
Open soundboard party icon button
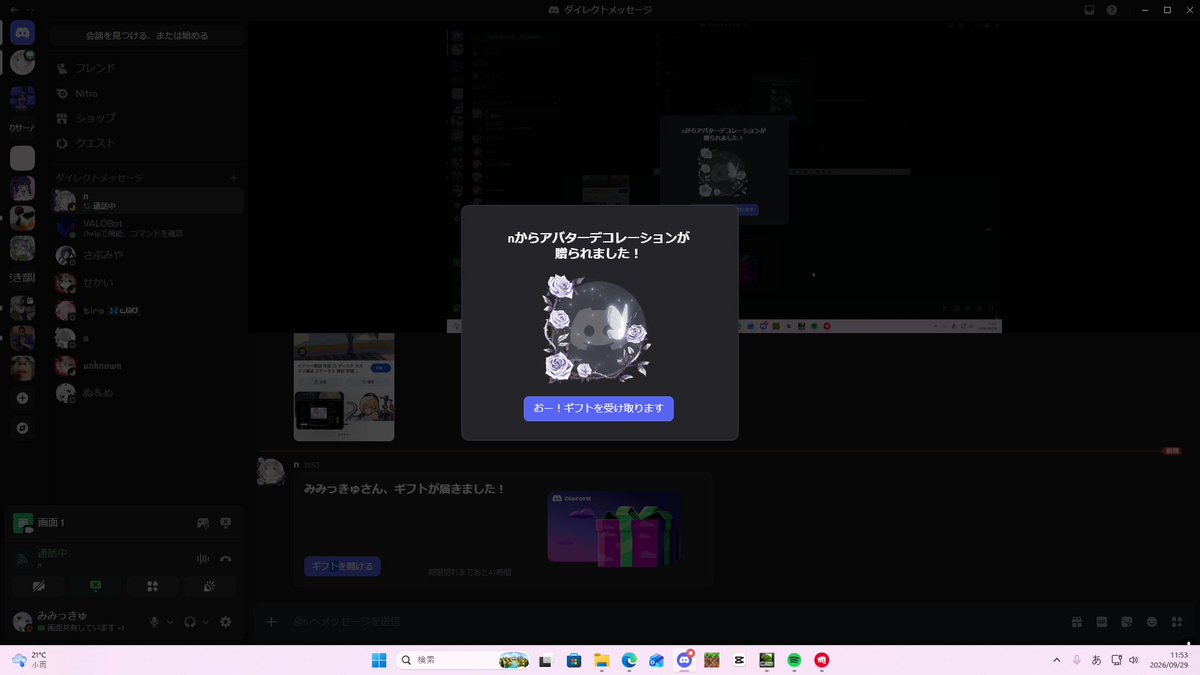(210, 587)
